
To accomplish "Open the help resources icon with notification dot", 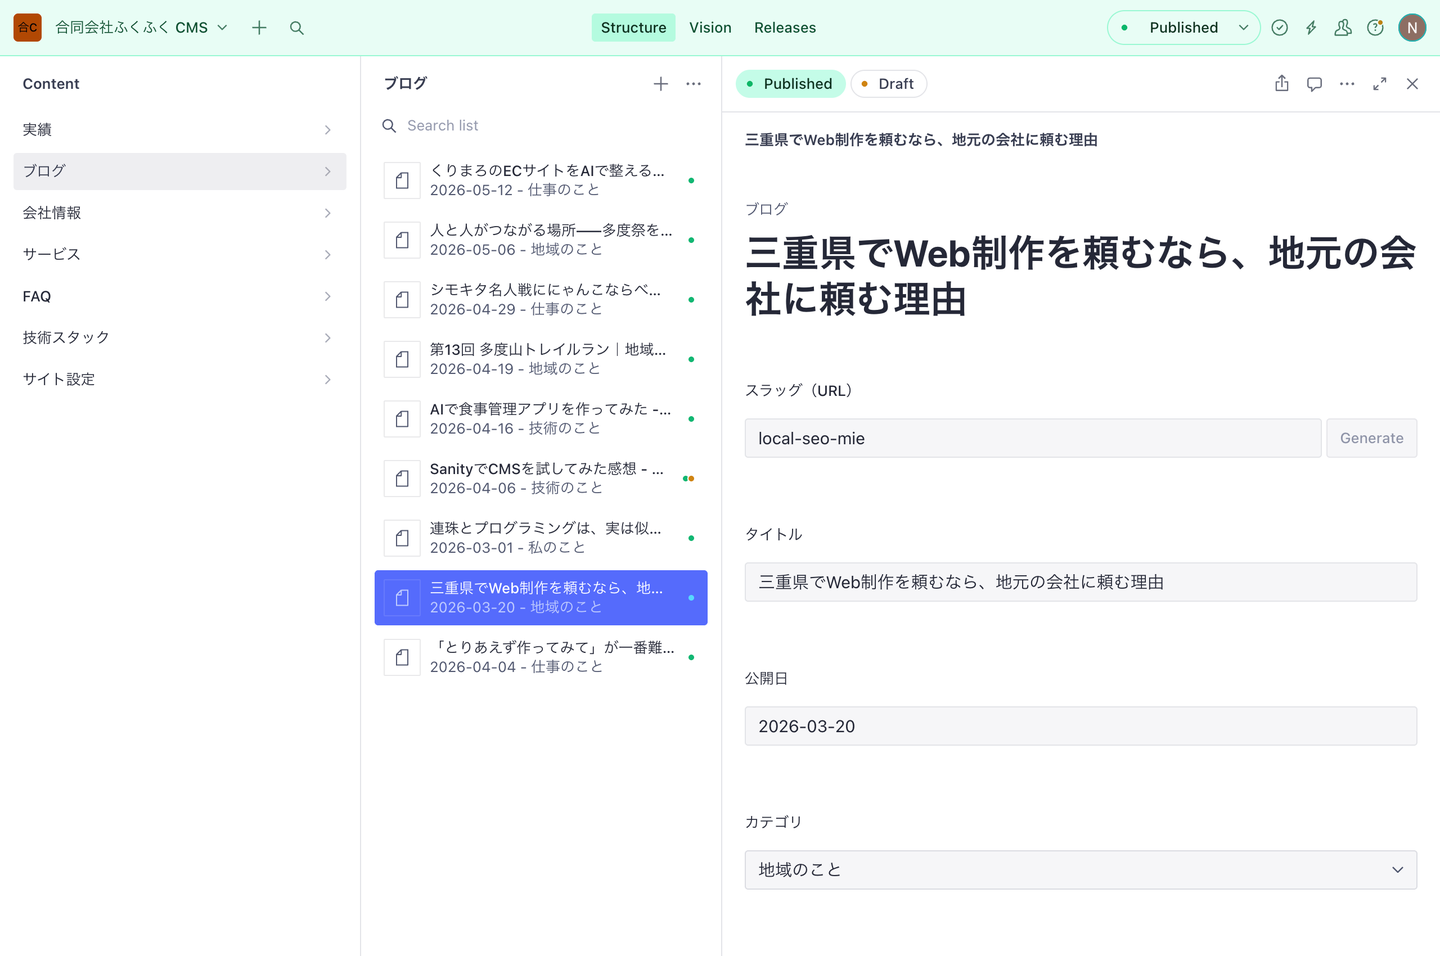I will pyautogui.click(x=1375, y=28).
